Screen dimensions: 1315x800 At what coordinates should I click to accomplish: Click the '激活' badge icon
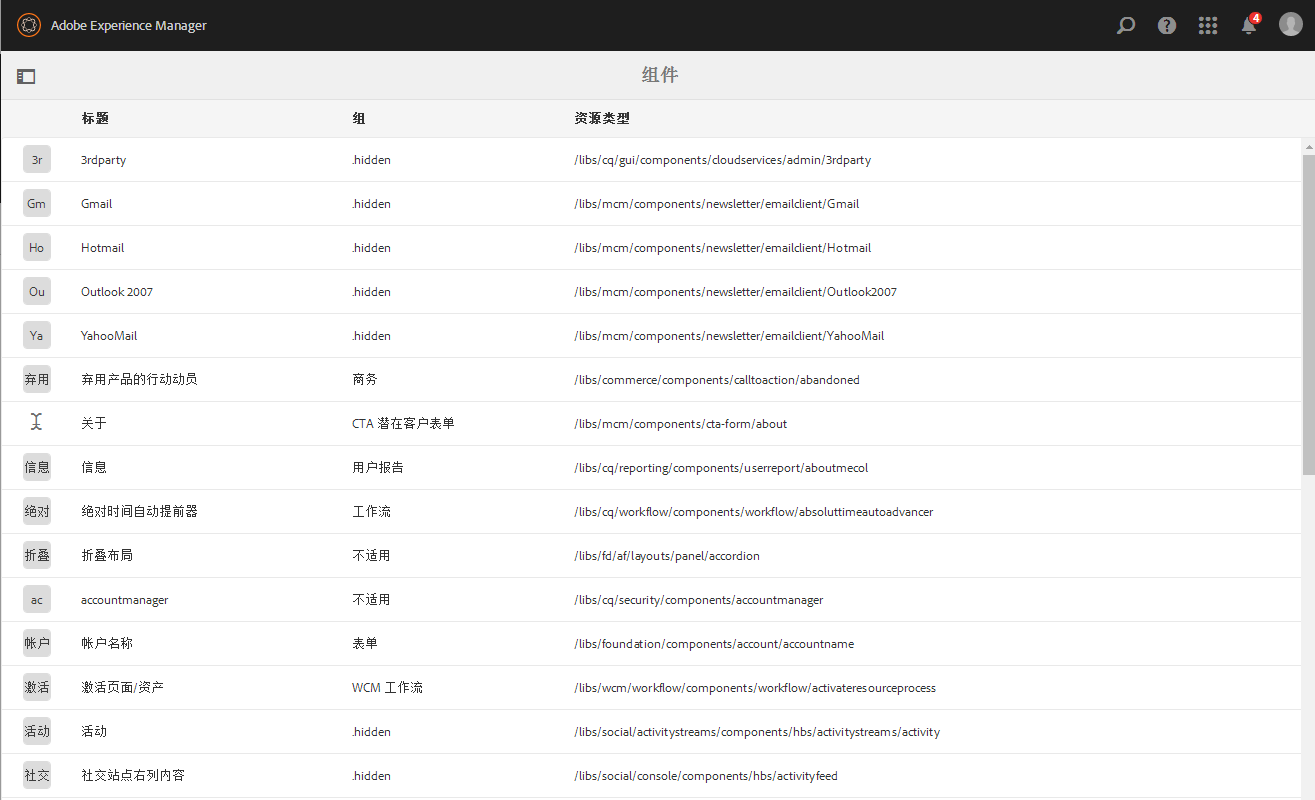(37, 688)
